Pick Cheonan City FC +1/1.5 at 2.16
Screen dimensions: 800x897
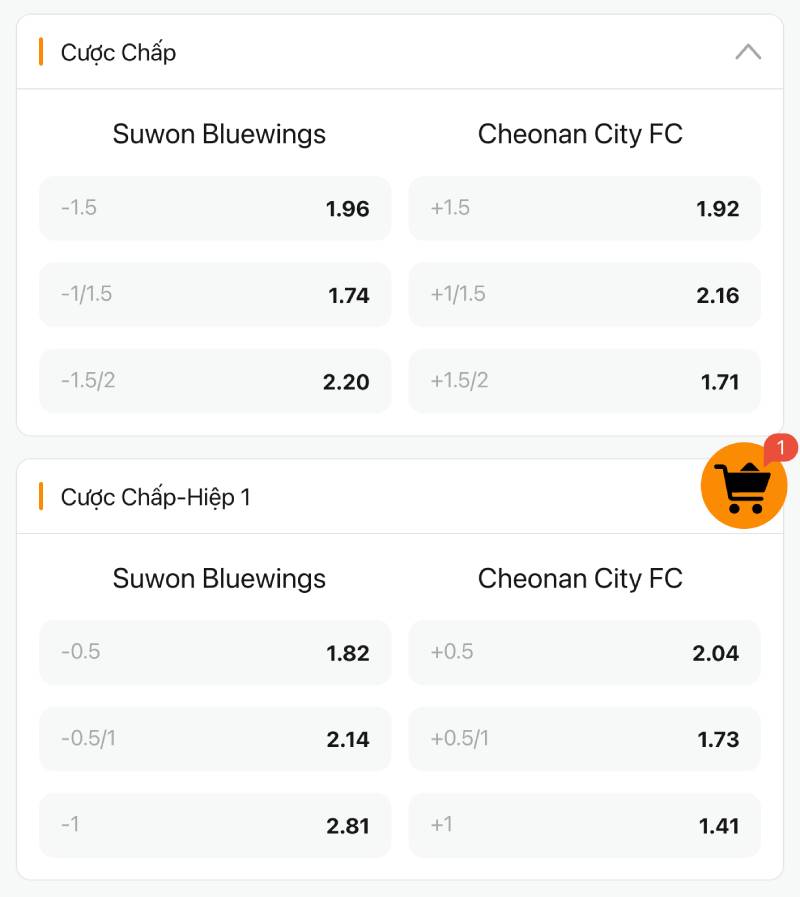[584, 295]
